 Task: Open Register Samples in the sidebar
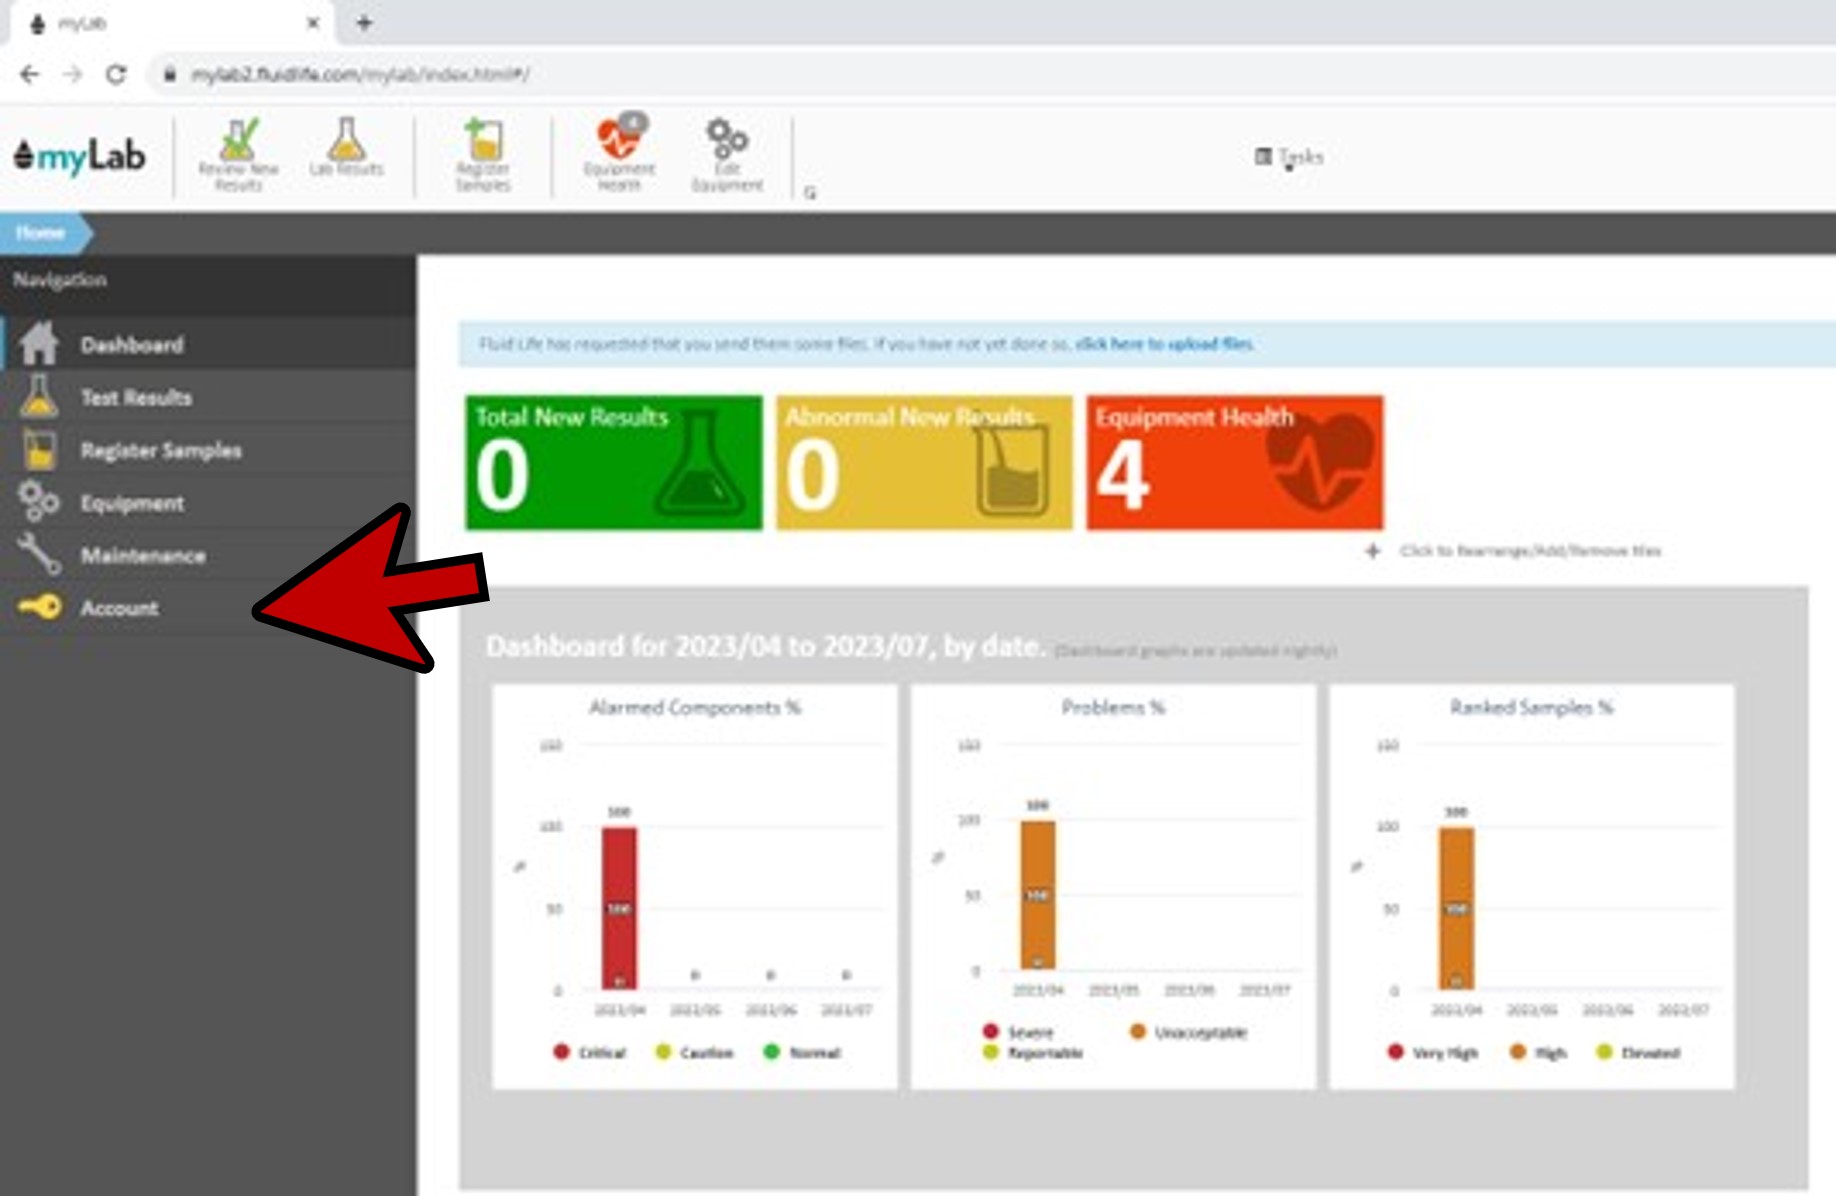click(x=160, y=451)
